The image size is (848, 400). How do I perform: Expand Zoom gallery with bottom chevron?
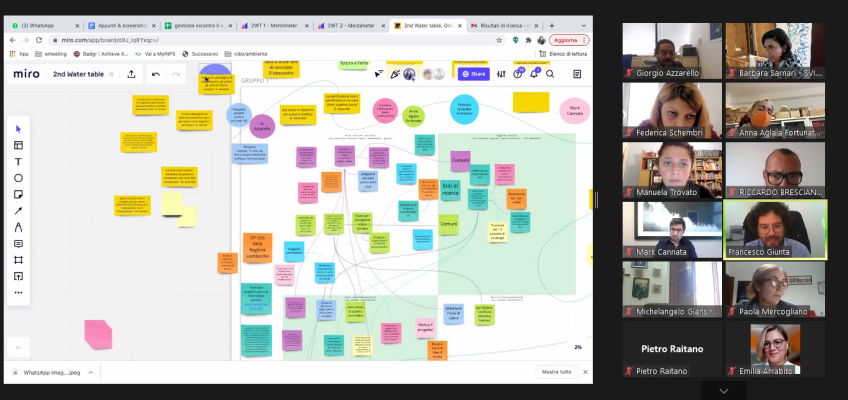(724, 391)
